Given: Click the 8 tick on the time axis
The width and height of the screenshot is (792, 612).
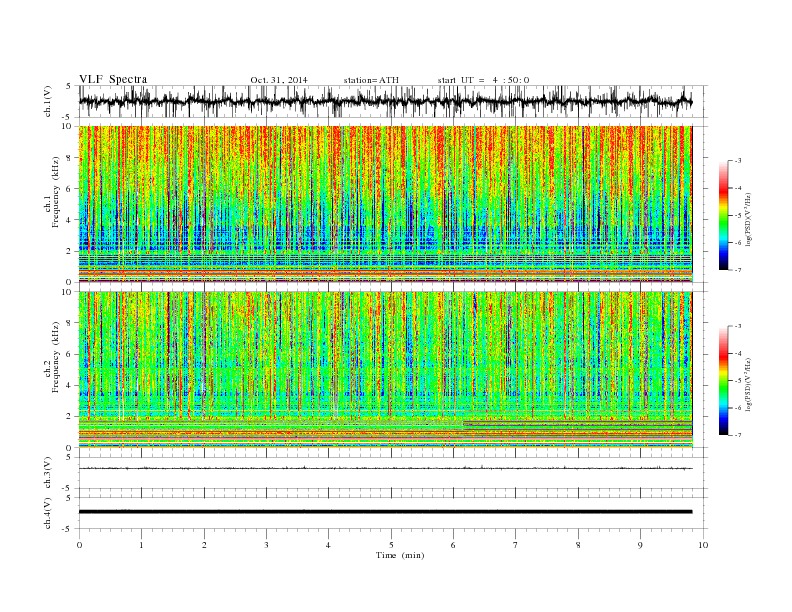Looking at the screenshot, I should [x=578, y=545].
